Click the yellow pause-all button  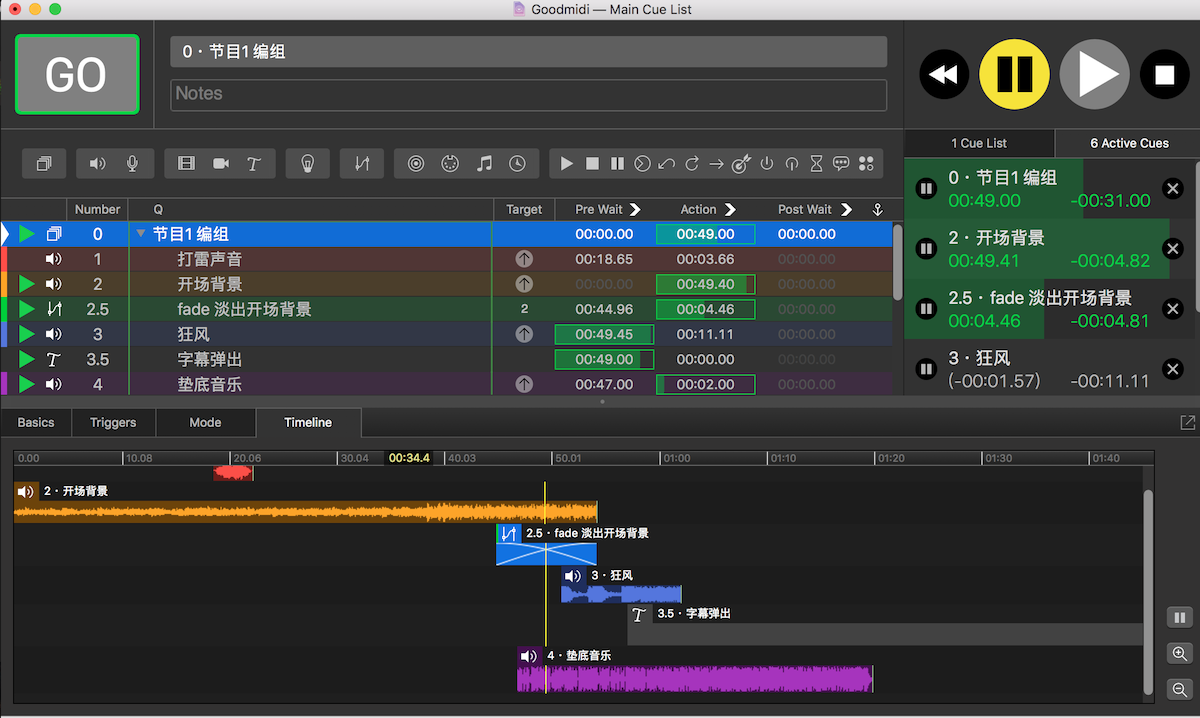pyautogui.click(x=1014, y=74)
